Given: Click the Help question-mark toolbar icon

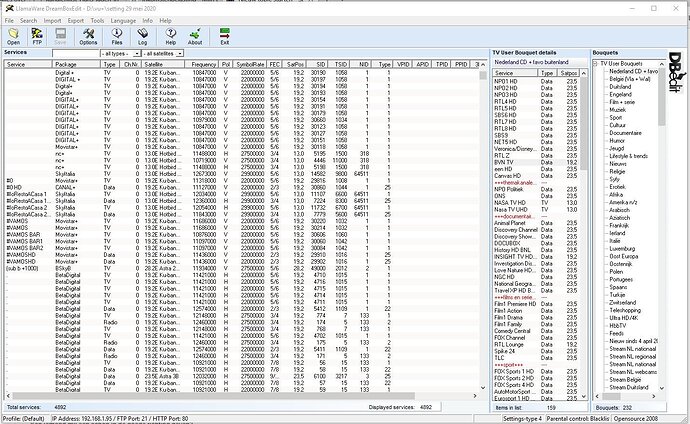Looking at the screenshot, I should (171, 36).
